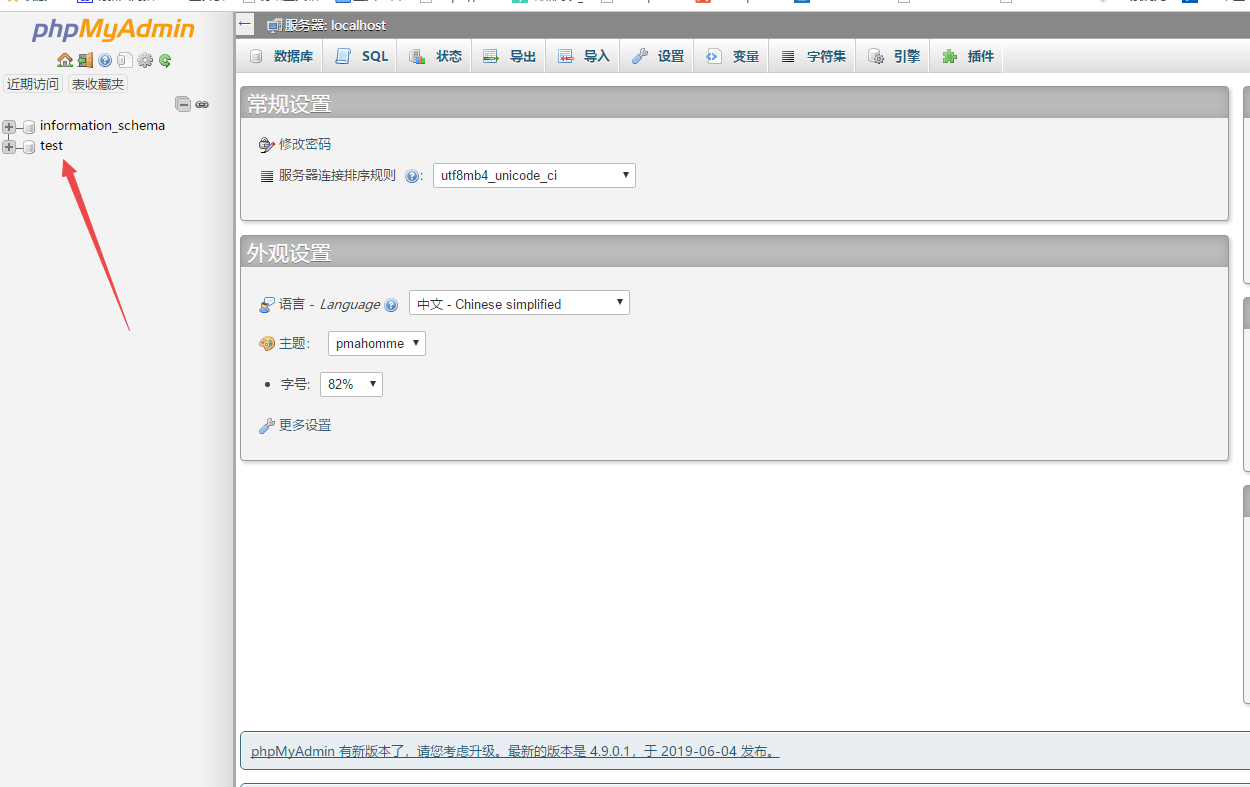This screenshot has width=1250, height=787.
Task: Open the server collation dropdown utf8mb4_unicode_ci
Action: (x=534, y=175)
